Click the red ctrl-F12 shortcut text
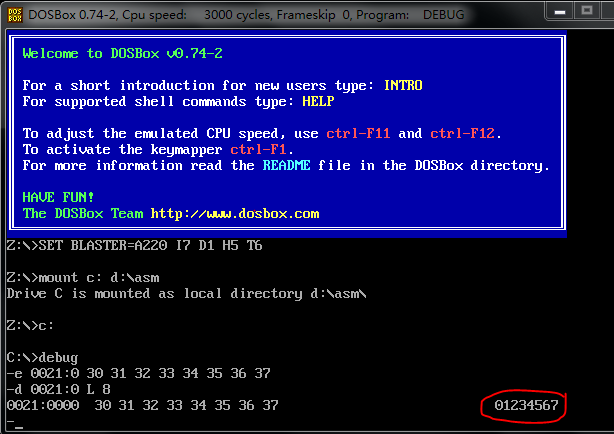614x434 pixels. point(462,134)
